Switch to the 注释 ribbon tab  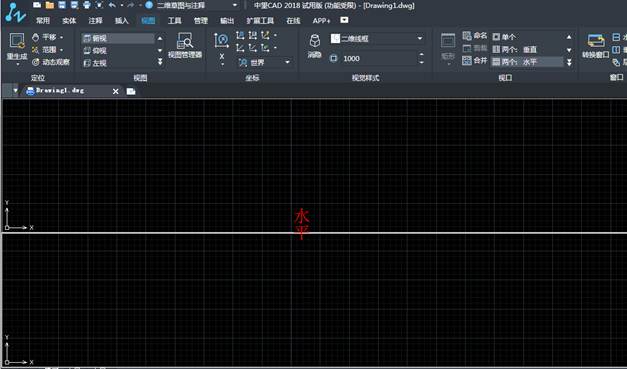click(x=95, y=20)
